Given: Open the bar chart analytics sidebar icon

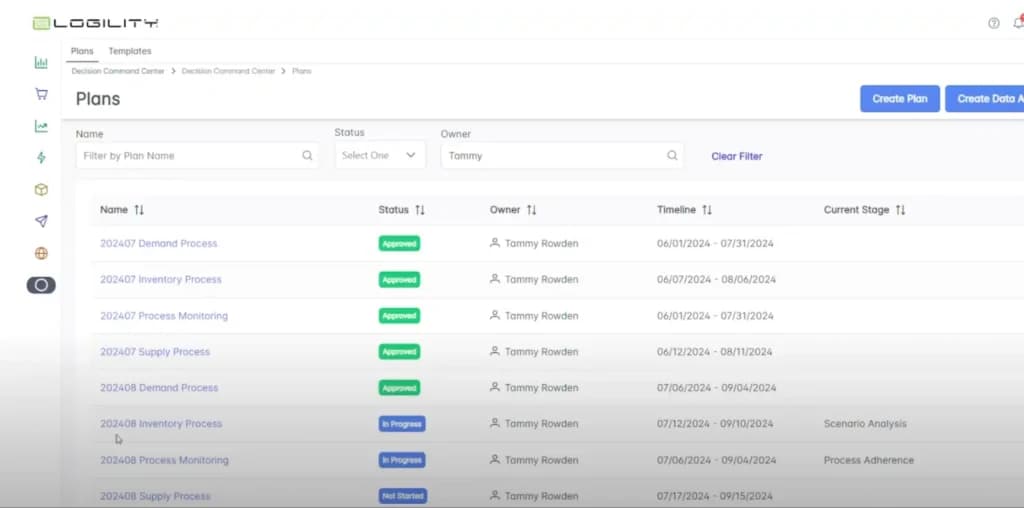Looking at the screenshot, I should 41,63.
